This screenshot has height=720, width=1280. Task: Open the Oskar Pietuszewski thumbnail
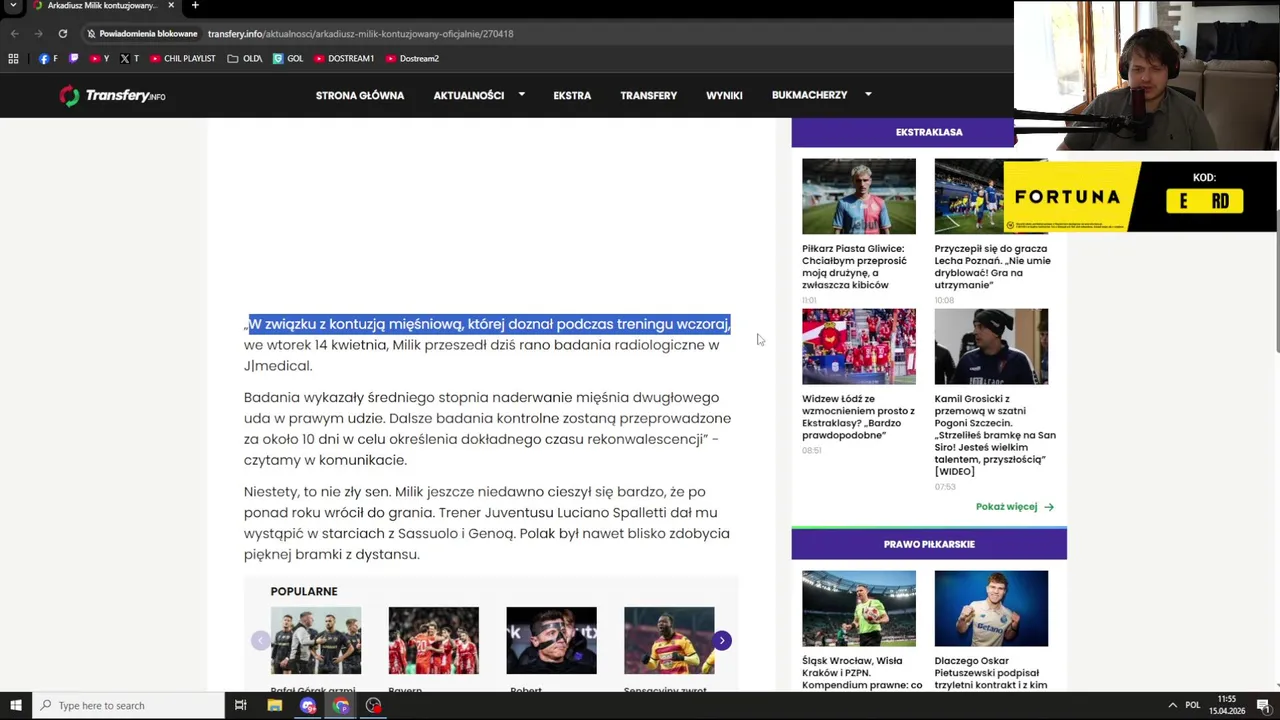[x=991, y=608]
